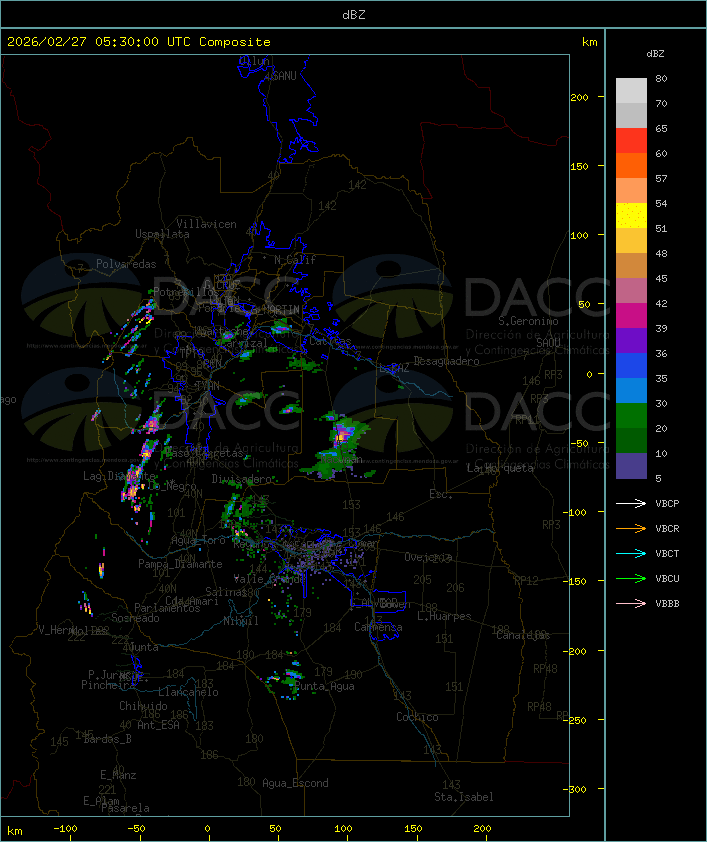Viewport: 707px width, 842px height.
Task: Click the 'Bardas_B' place label
Action: (x=107, y=739)
